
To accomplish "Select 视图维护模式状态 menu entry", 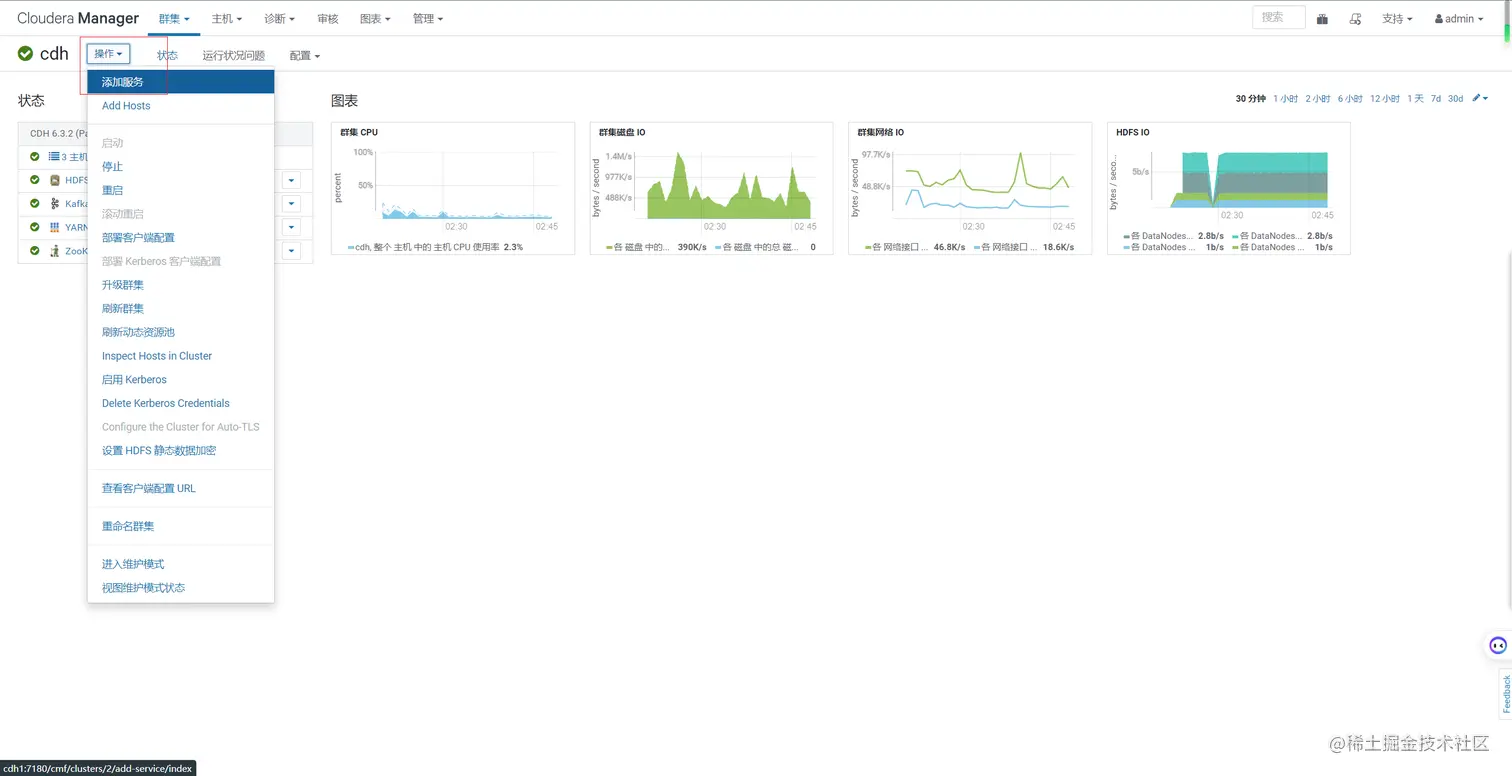I will tap(181, 588).
